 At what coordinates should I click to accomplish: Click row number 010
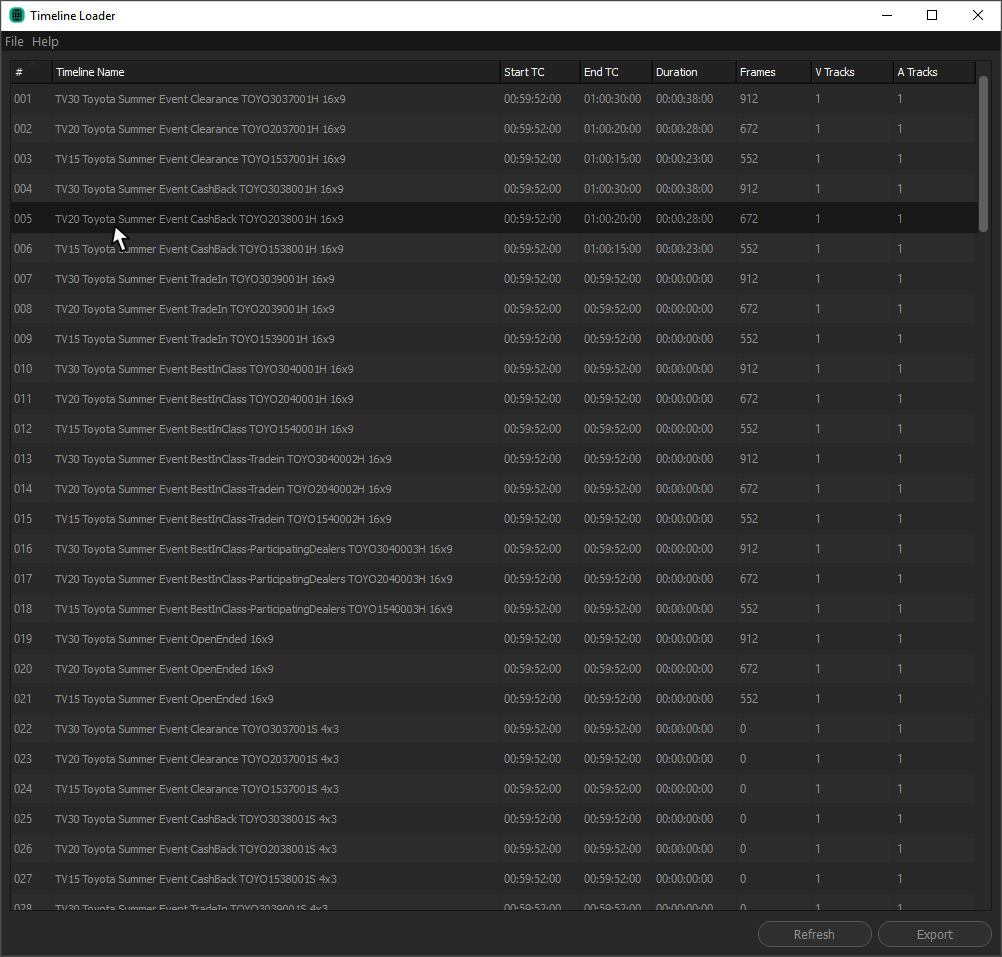[23, 369]
